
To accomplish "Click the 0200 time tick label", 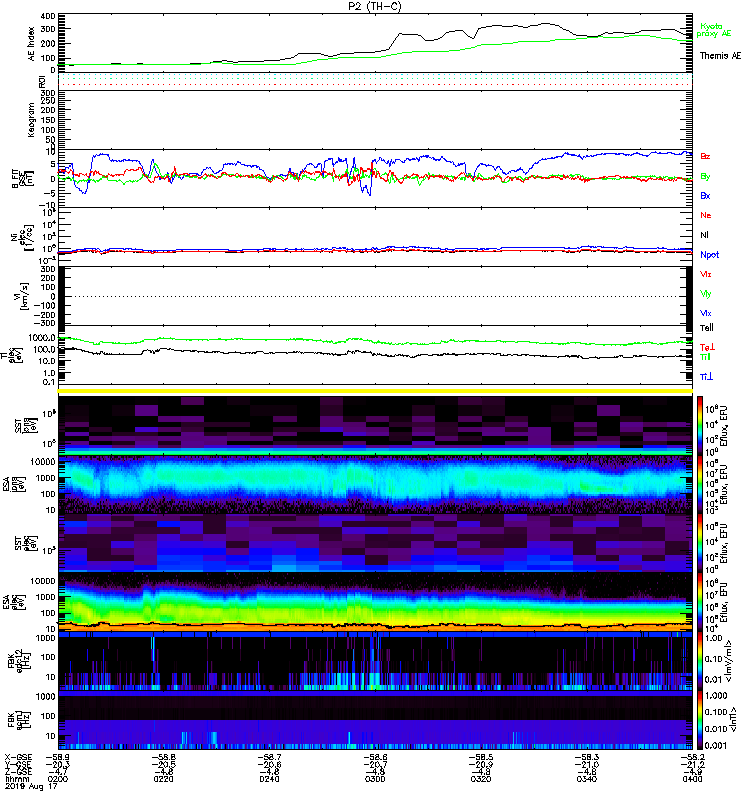I will tap(57, 779).
